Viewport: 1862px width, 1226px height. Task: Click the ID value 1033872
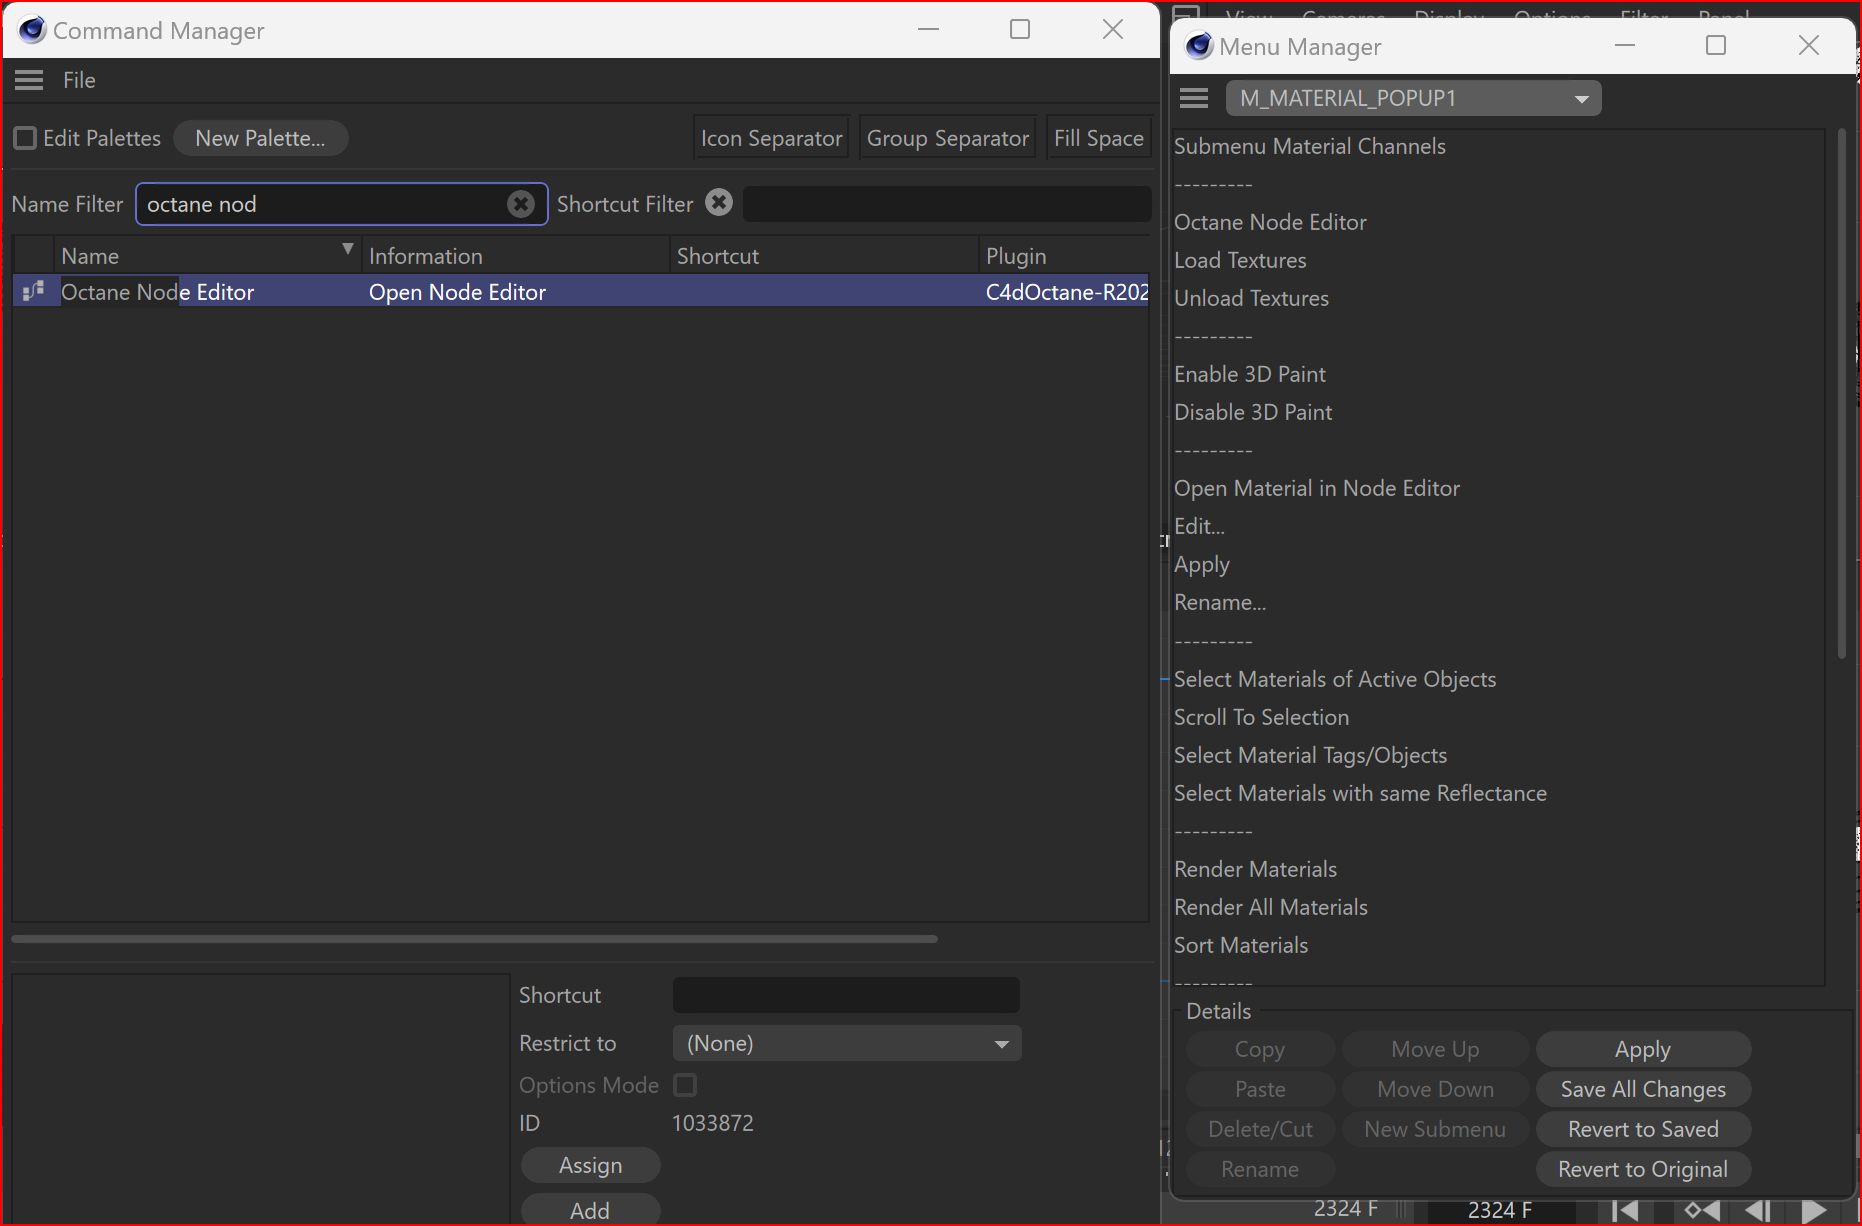[x=713, y=1123]
